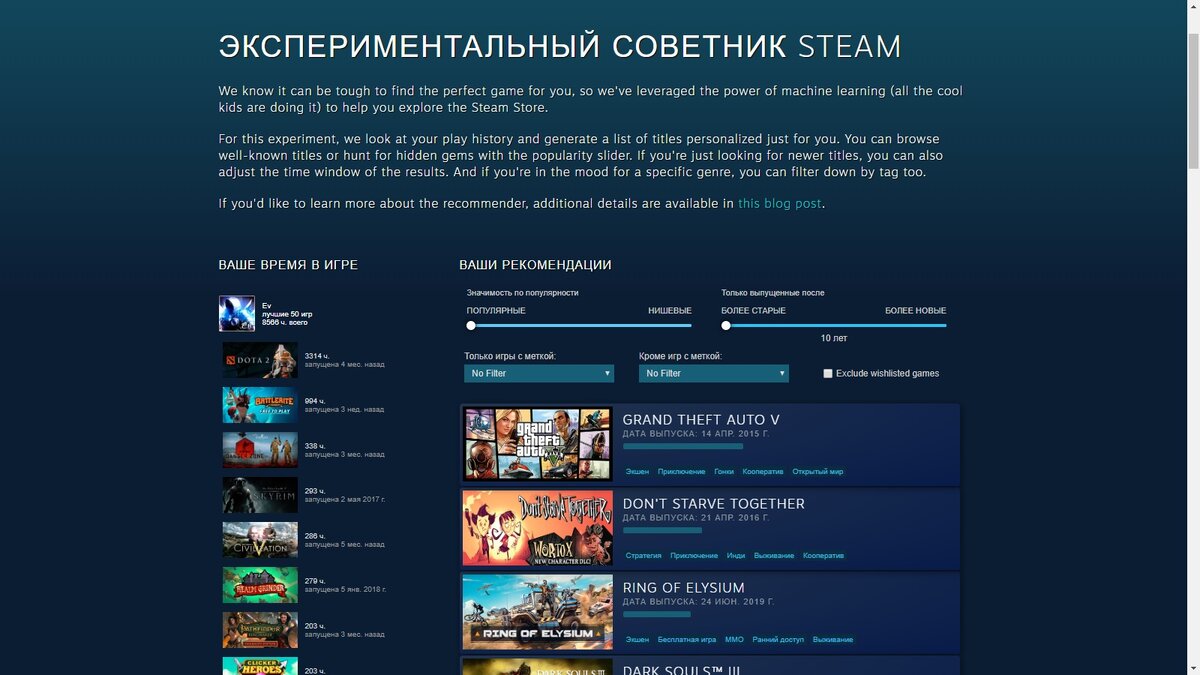The image size is (1200, 675).
Task: Select the Ранний доступ tag
Action: pyautogui.click(x=778, y=639)
